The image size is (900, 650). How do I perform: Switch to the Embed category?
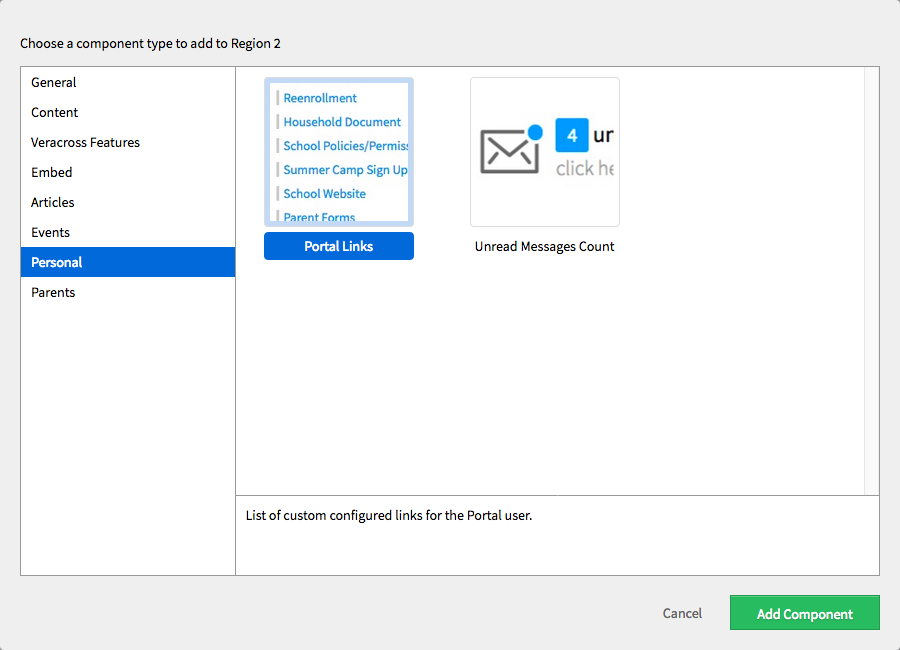(x=52, y=172)
